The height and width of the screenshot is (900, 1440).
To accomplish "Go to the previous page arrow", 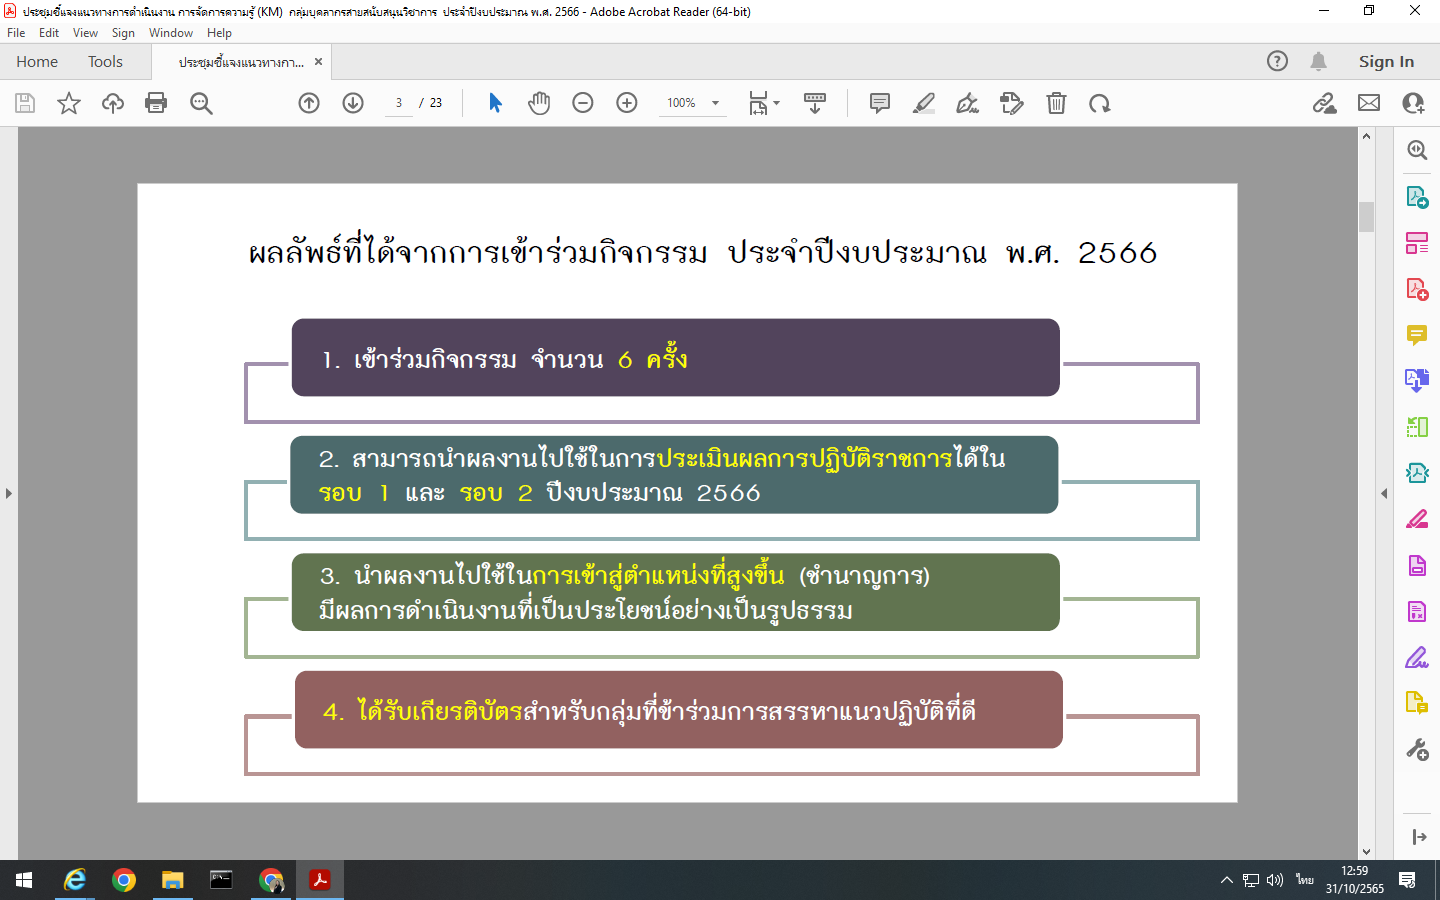I will click(x=309, y=103).
